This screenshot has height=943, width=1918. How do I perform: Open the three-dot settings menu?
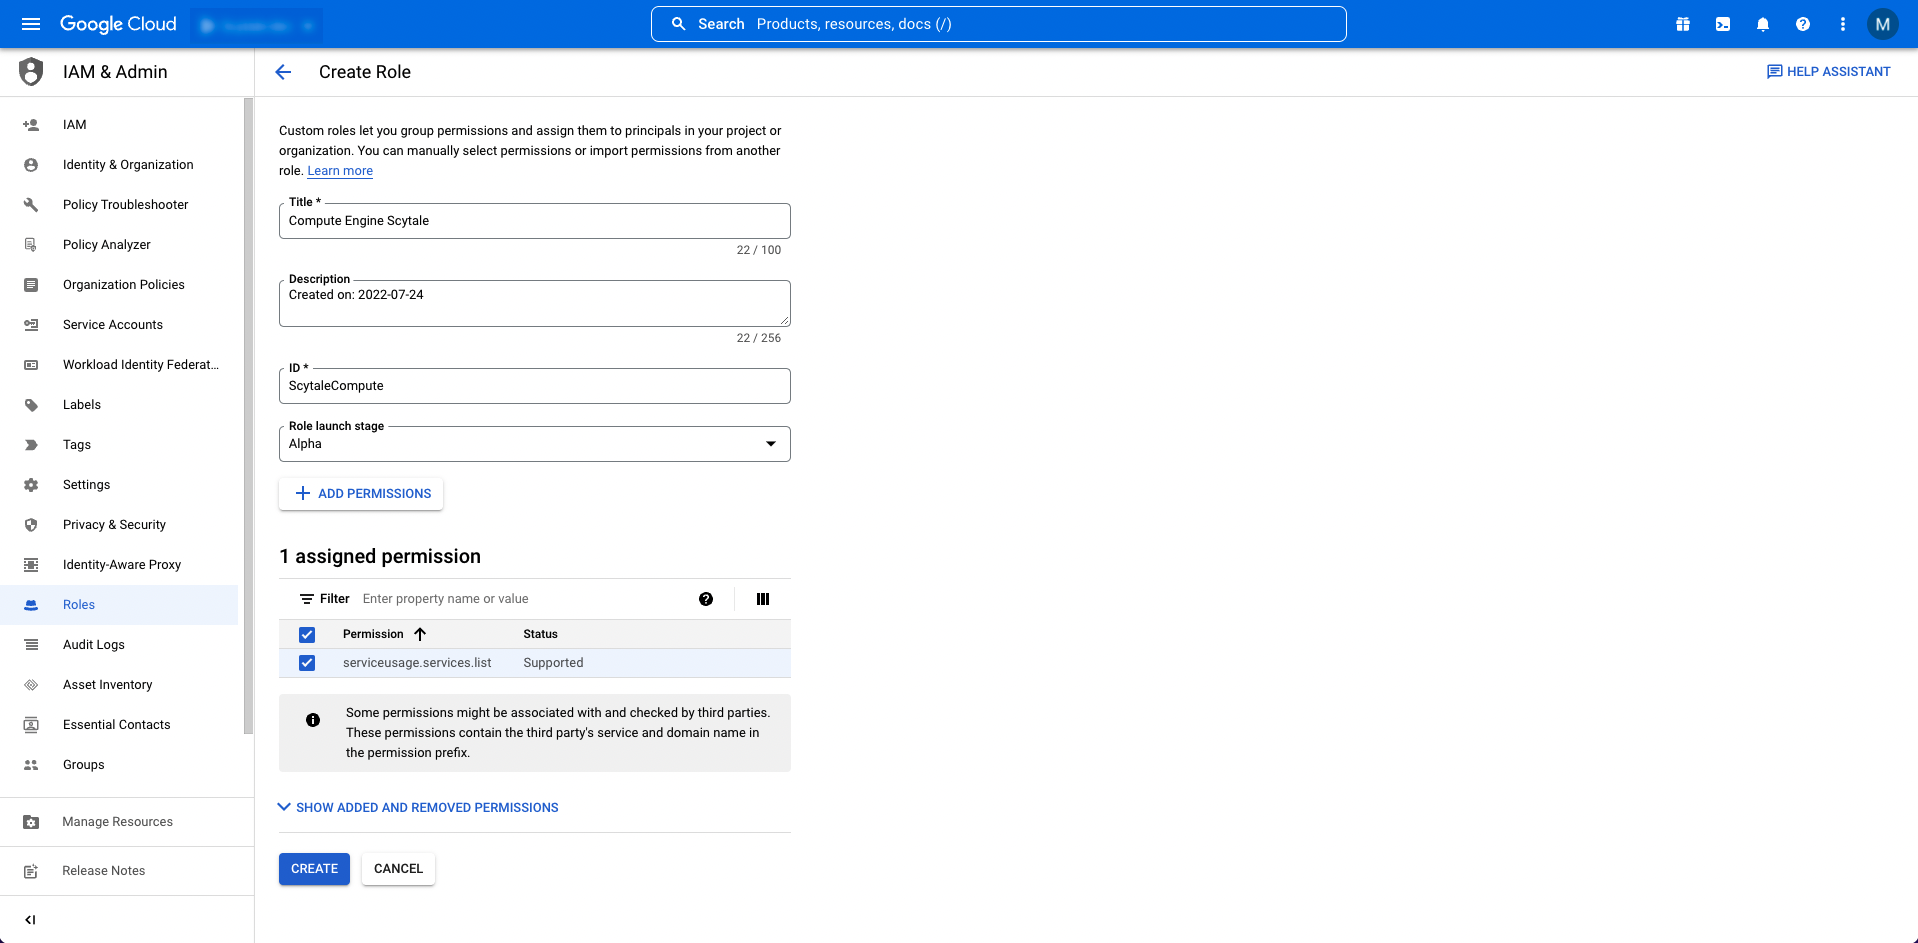[x=1843, y=24]
